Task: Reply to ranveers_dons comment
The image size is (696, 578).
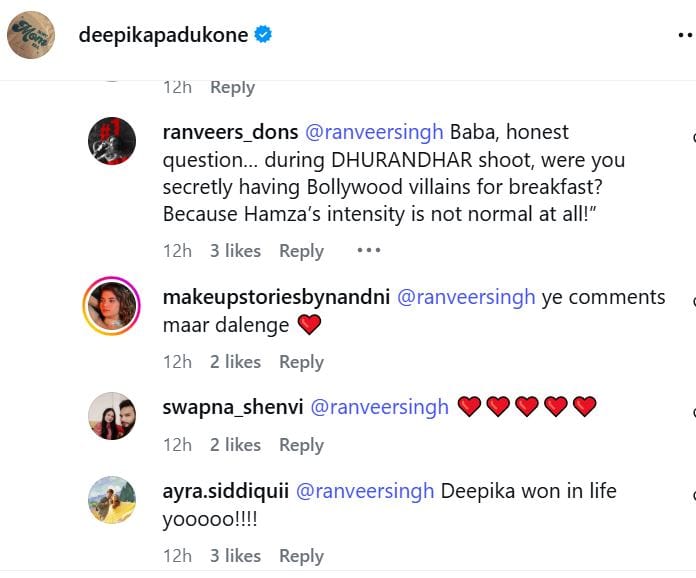Action: click(x=301, y=251)
